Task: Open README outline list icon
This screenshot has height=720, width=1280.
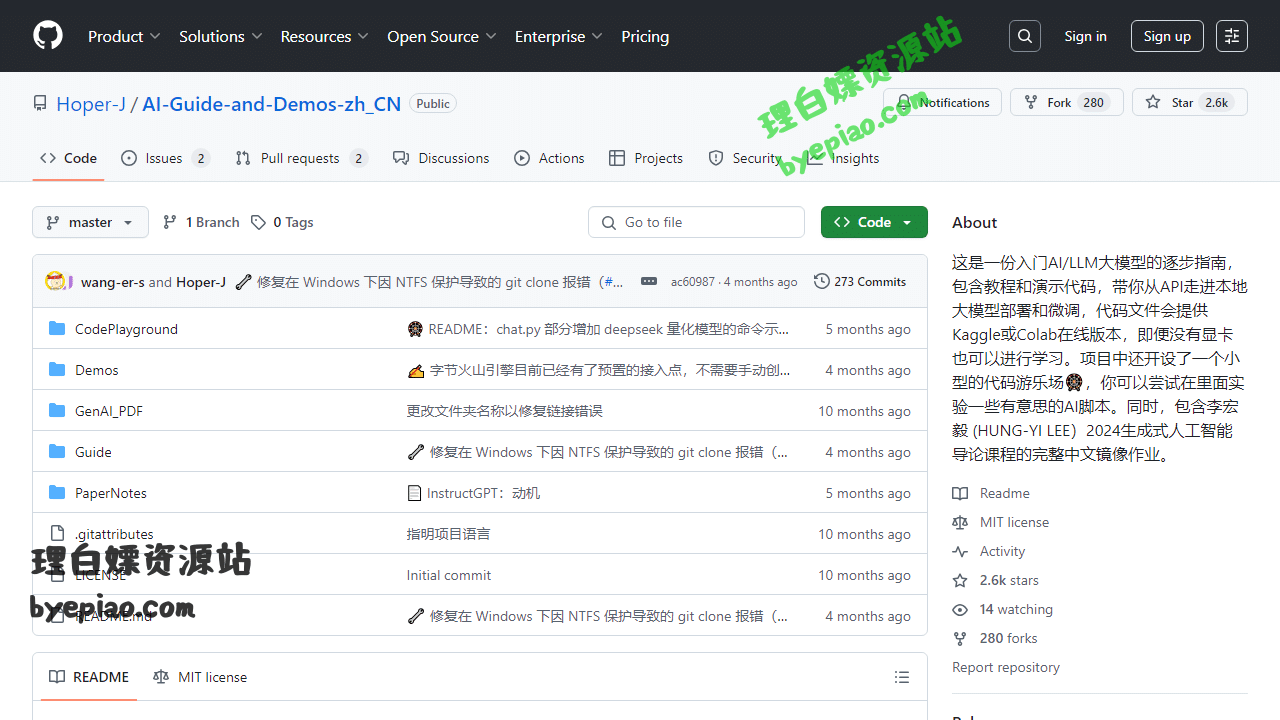Action: point(902,677)
